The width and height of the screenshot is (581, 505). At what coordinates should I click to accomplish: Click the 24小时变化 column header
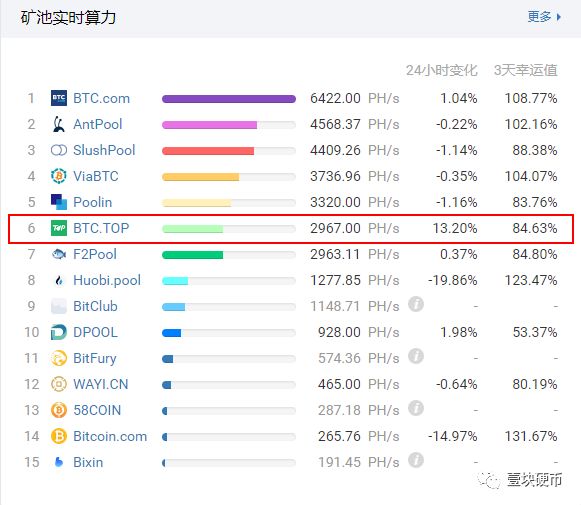coord(442,70)
